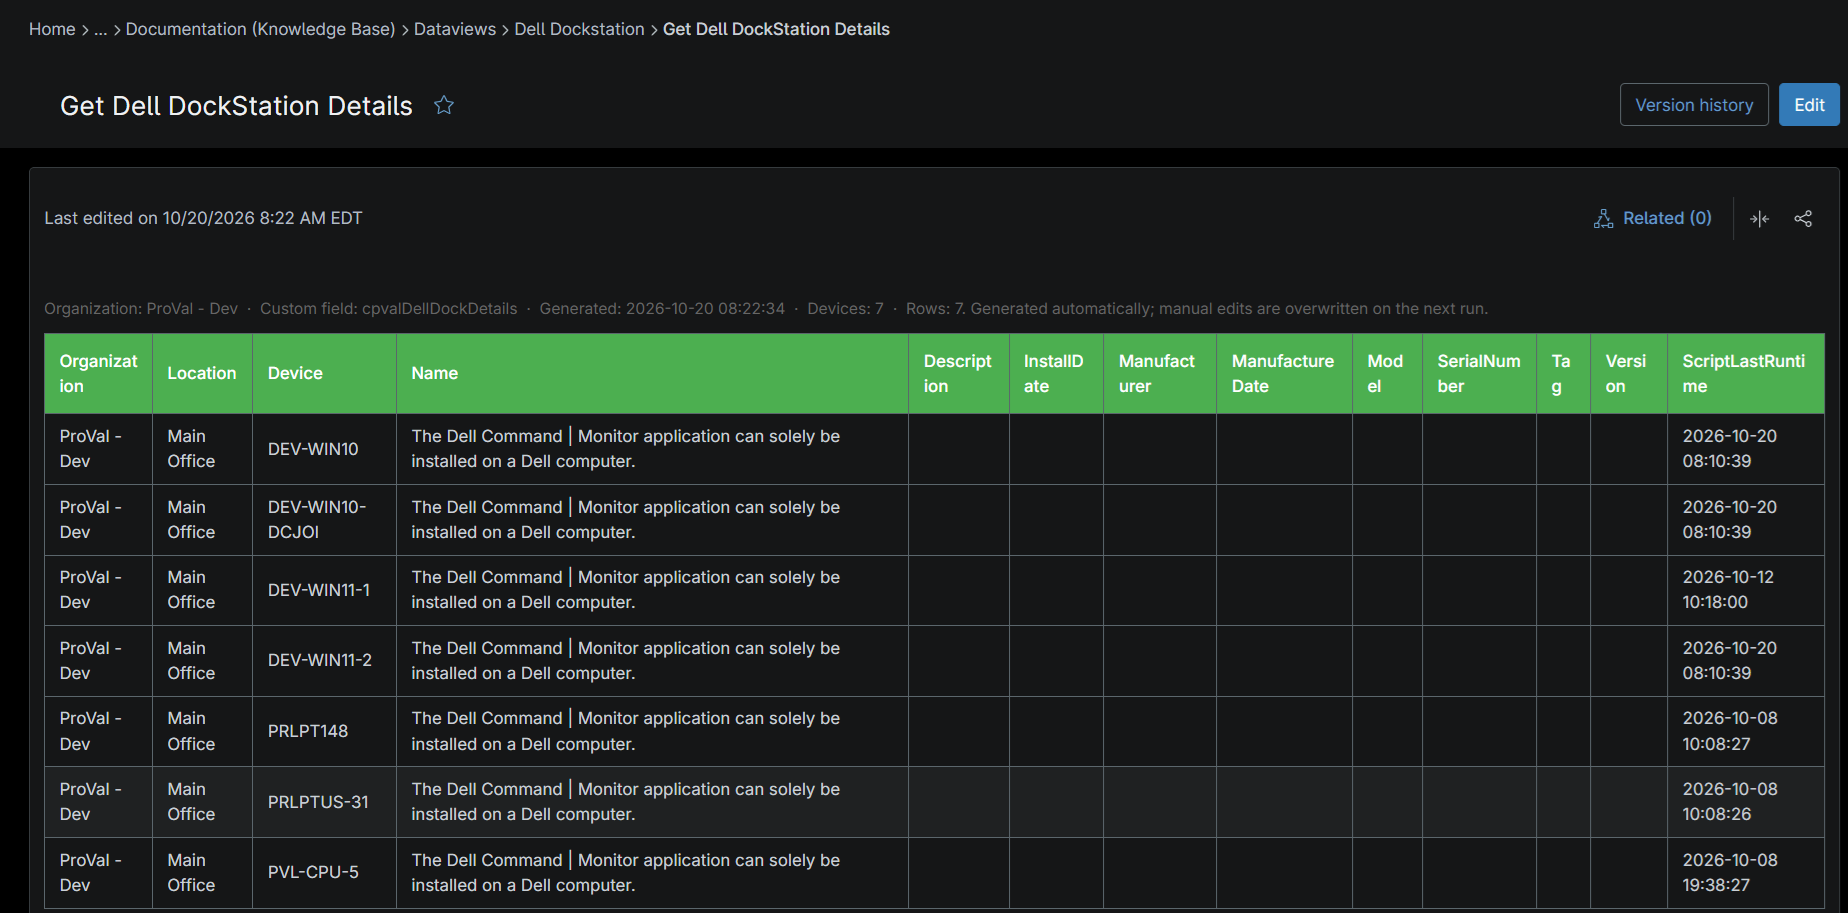Open Version history
The width and height of the screenshot is (1848, 913).
click(x=1694, y=105)
